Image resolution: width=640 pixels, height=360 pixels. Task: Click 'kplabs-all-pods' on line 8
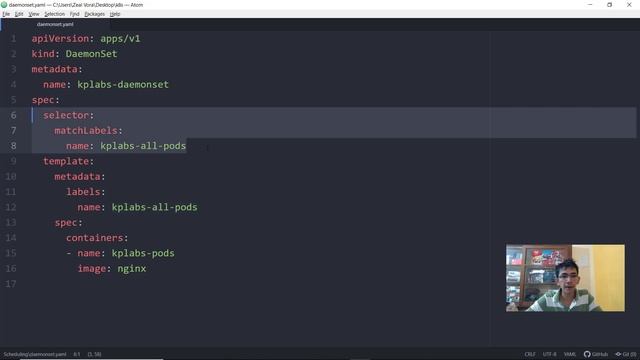[x=143, y=146]
